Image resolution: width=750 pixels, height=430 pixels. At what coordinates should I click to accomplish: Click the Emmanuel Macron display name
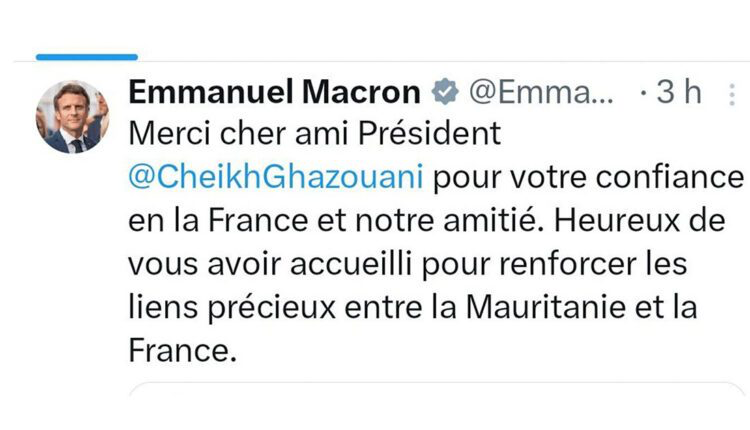[x=275, y=93]
